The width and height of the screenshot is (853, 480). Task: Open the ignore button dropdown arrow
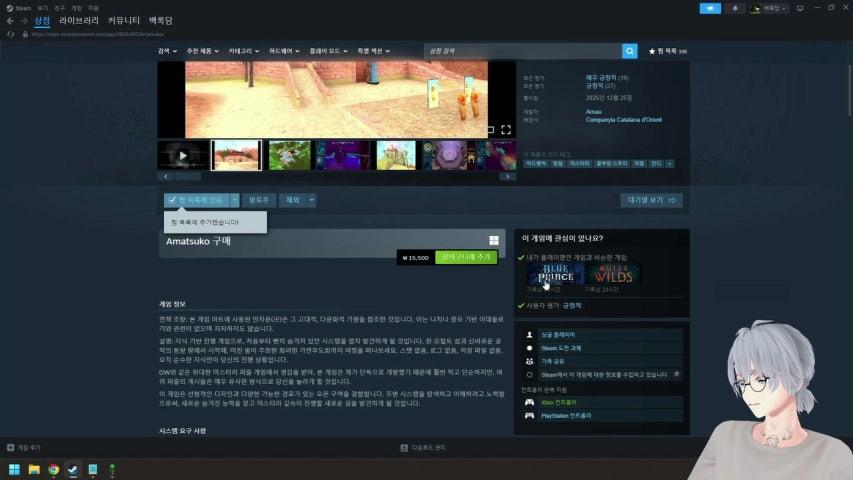coord(312,200)
